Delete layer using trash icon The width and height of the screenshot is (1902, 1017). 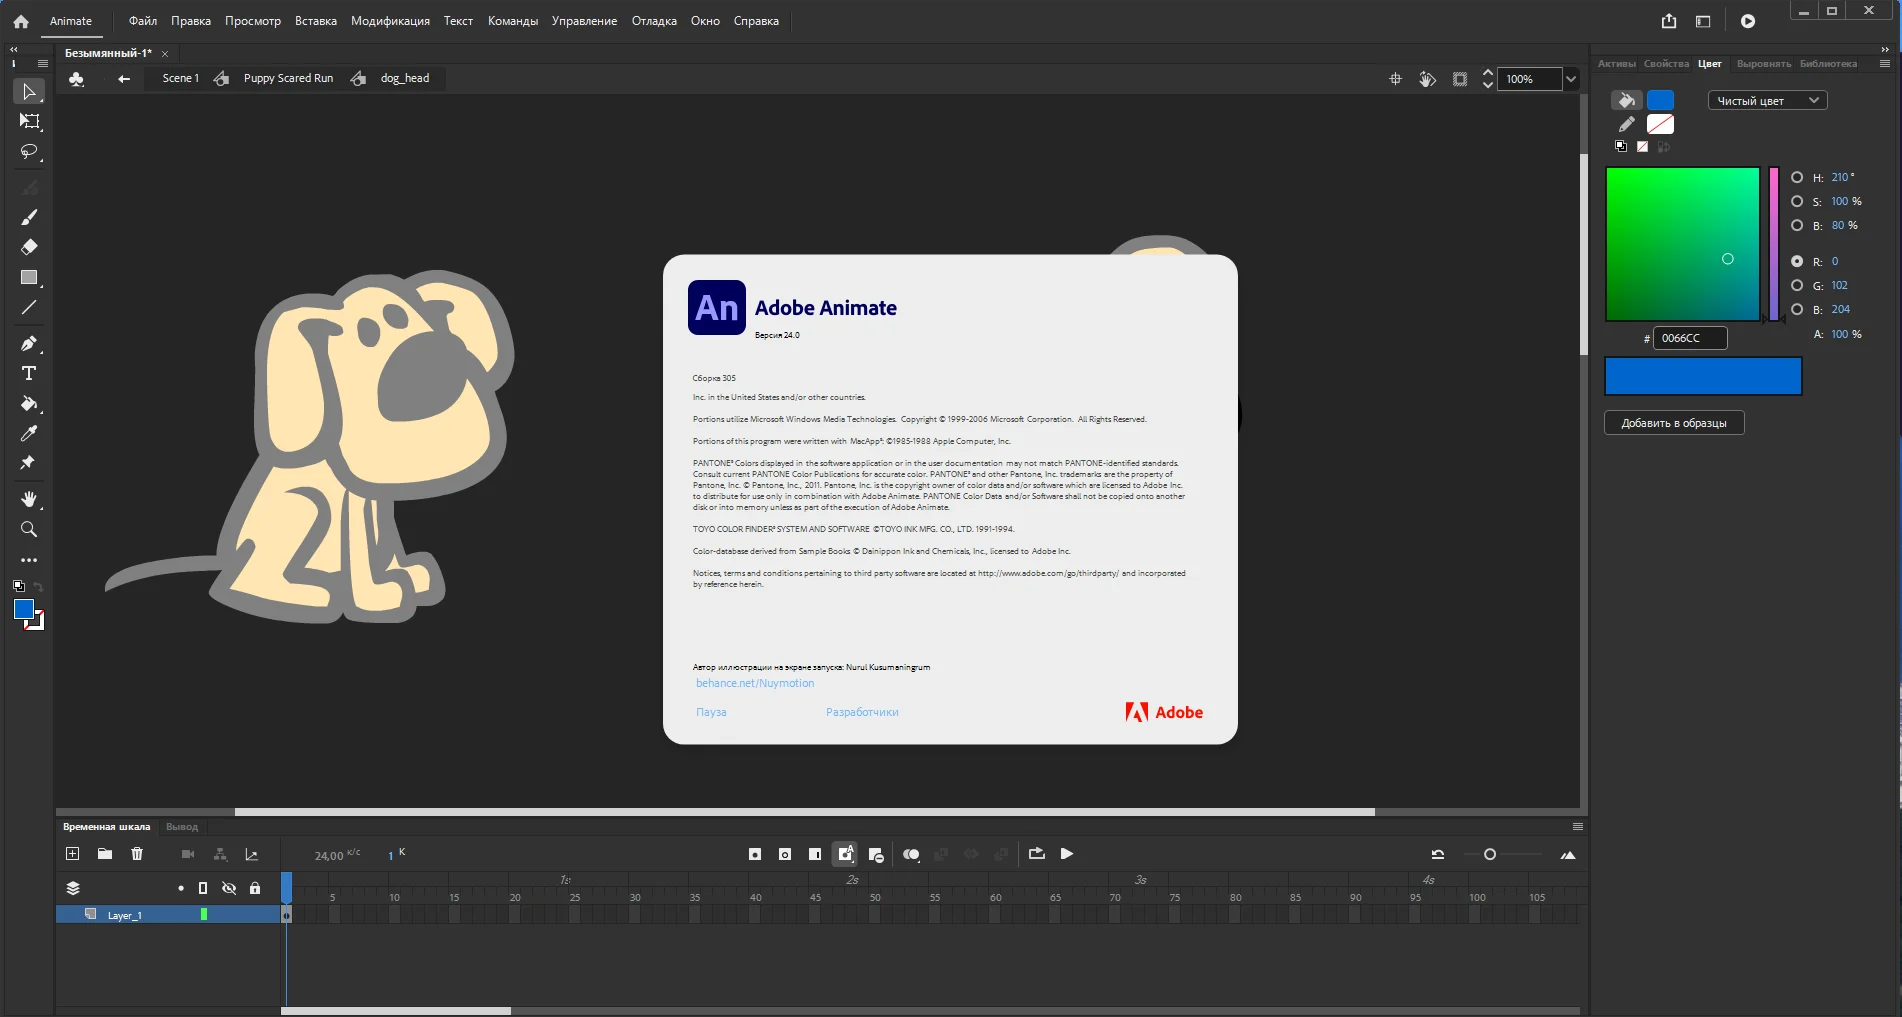tap(137, 854)
